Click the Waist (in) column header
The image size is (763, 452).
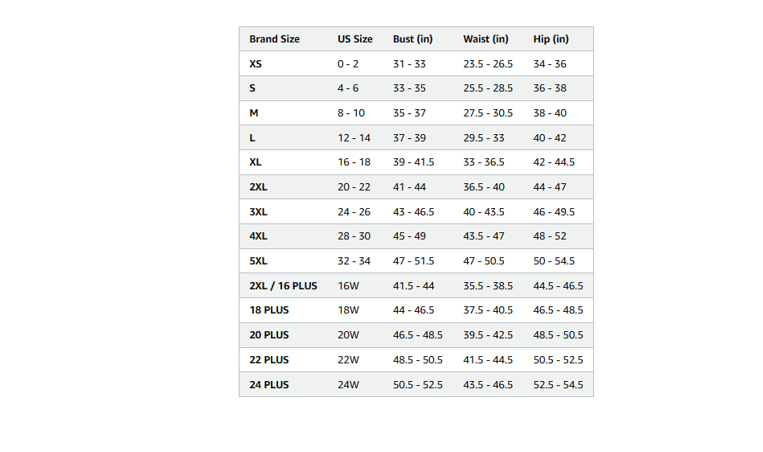[x=486, y=39]
